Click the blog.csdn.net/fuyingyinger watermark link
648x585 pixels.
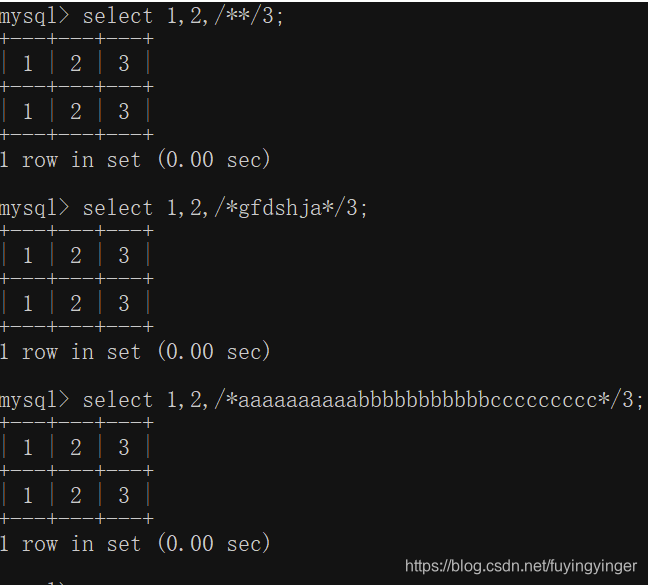tap(521, 566)
